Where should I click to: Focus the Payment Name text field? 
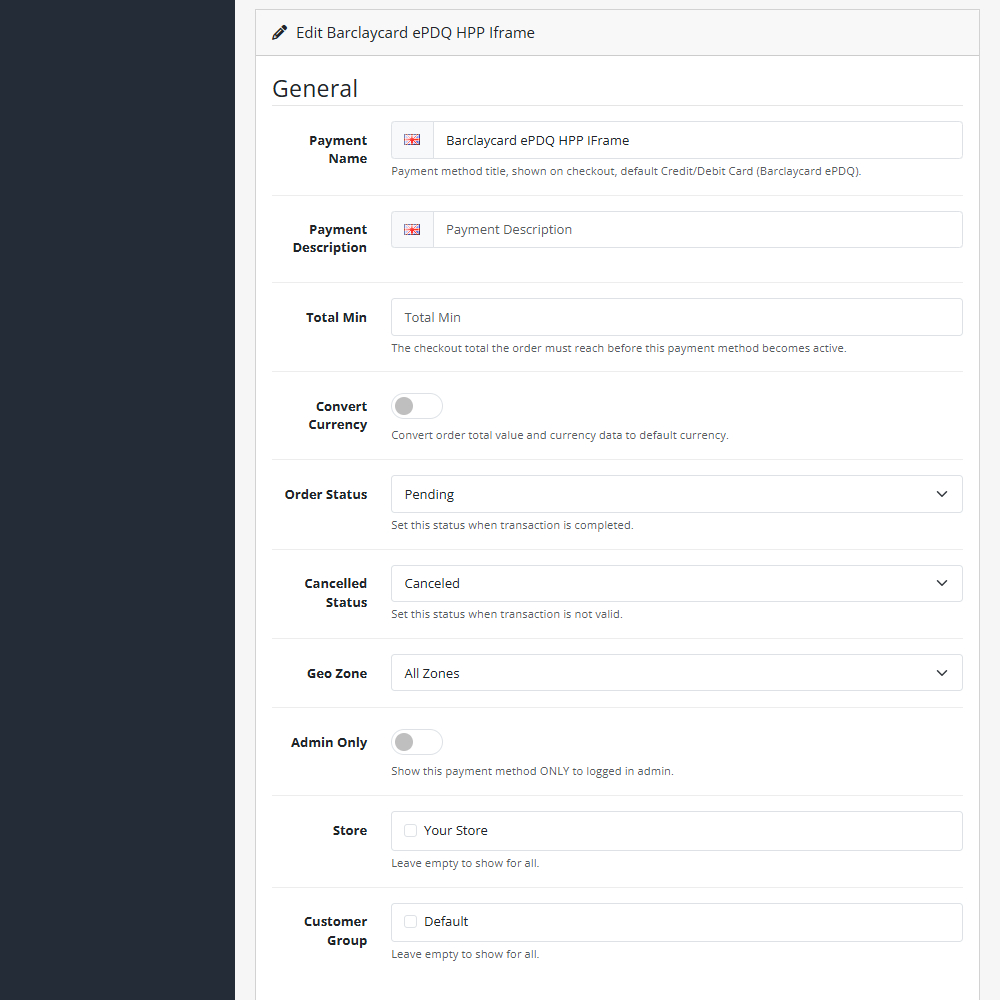tap(698, 140)
